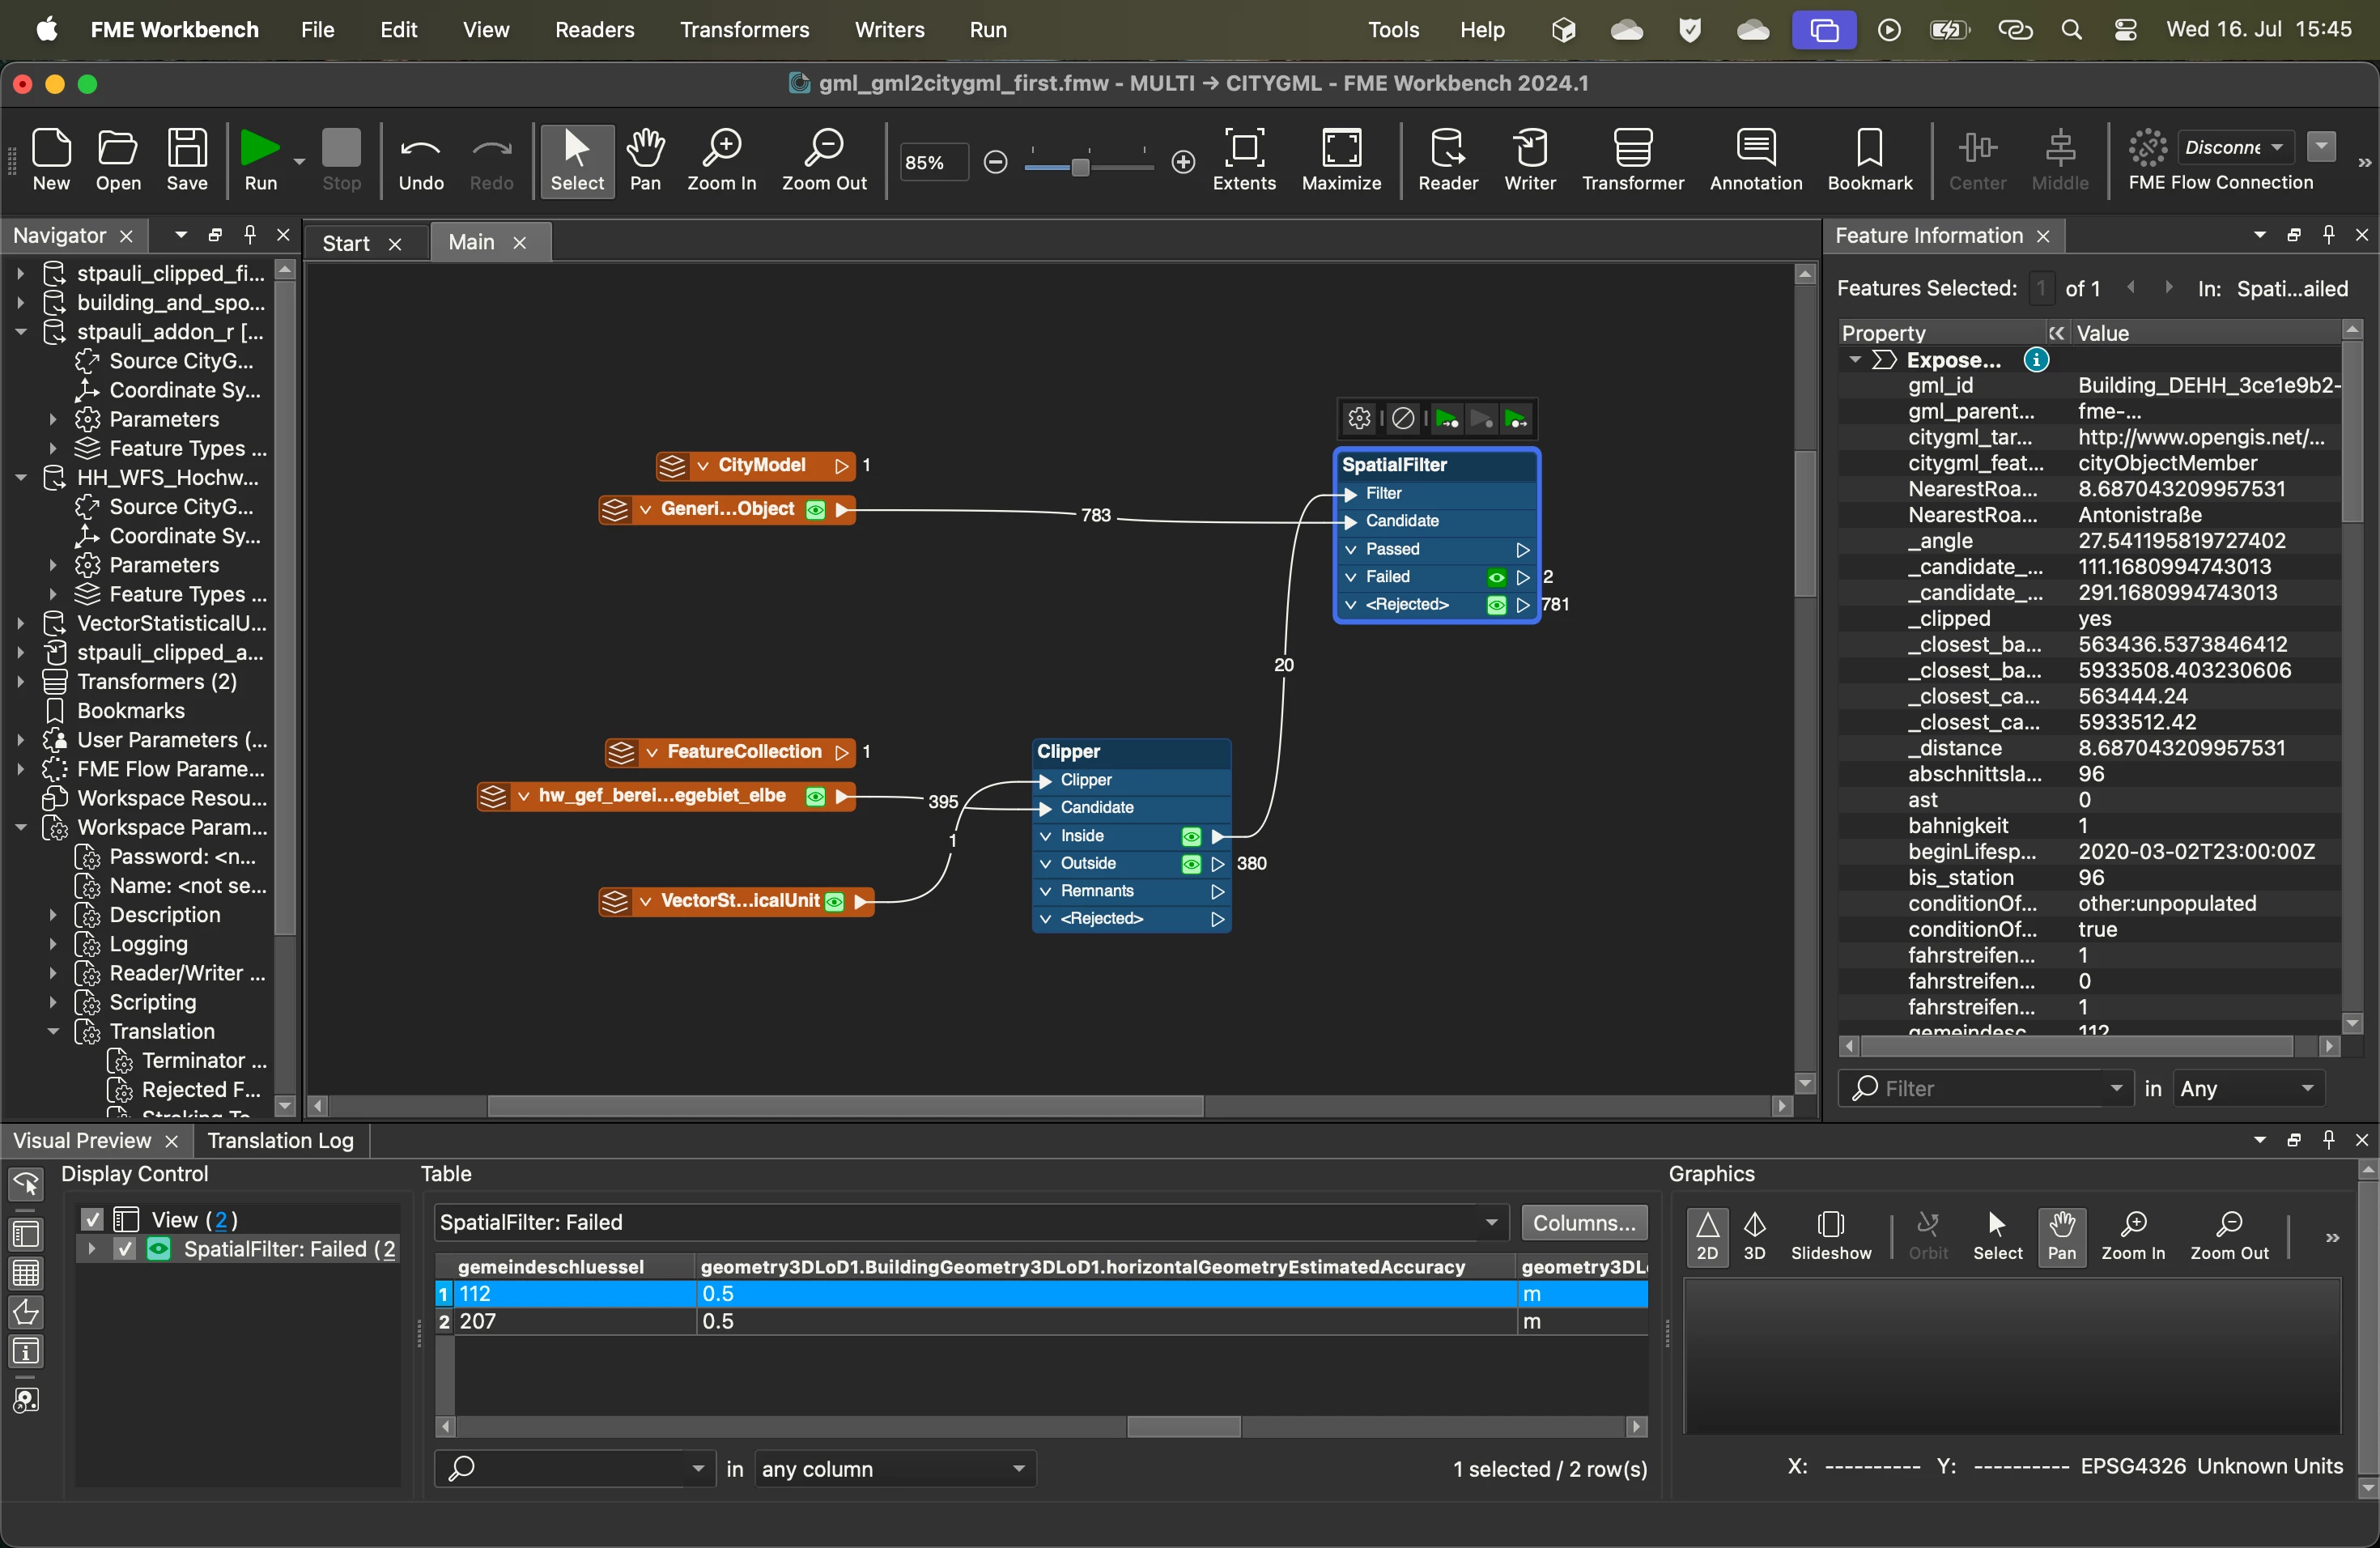Collapse stpauli_addon_r node in Navigator
This screenshot has height=1548, width=2380.
click(x=20, y=331)
